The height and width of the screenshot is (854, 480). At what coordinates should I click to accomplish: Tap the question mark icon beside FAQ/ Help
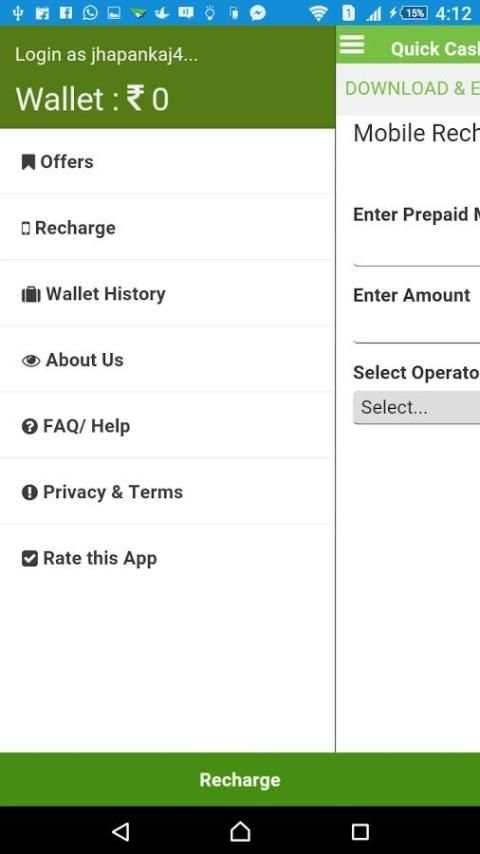[x=29, y=426]
